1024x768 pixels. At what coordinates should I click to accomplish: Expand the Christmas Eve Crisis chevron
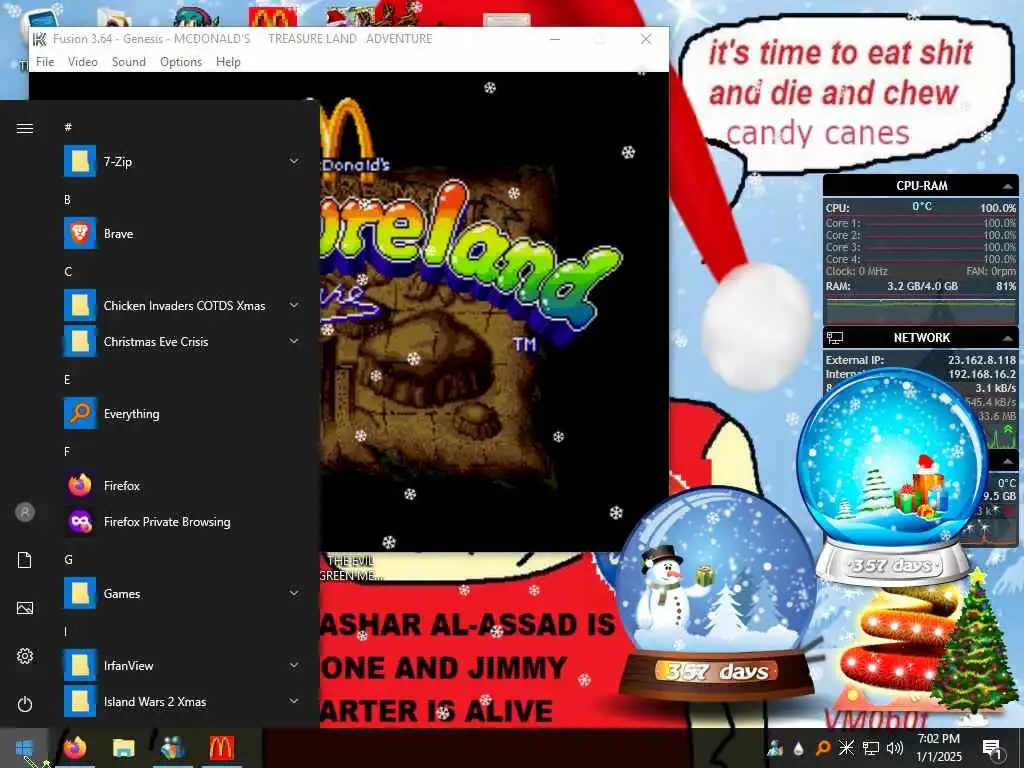[295, 341]
